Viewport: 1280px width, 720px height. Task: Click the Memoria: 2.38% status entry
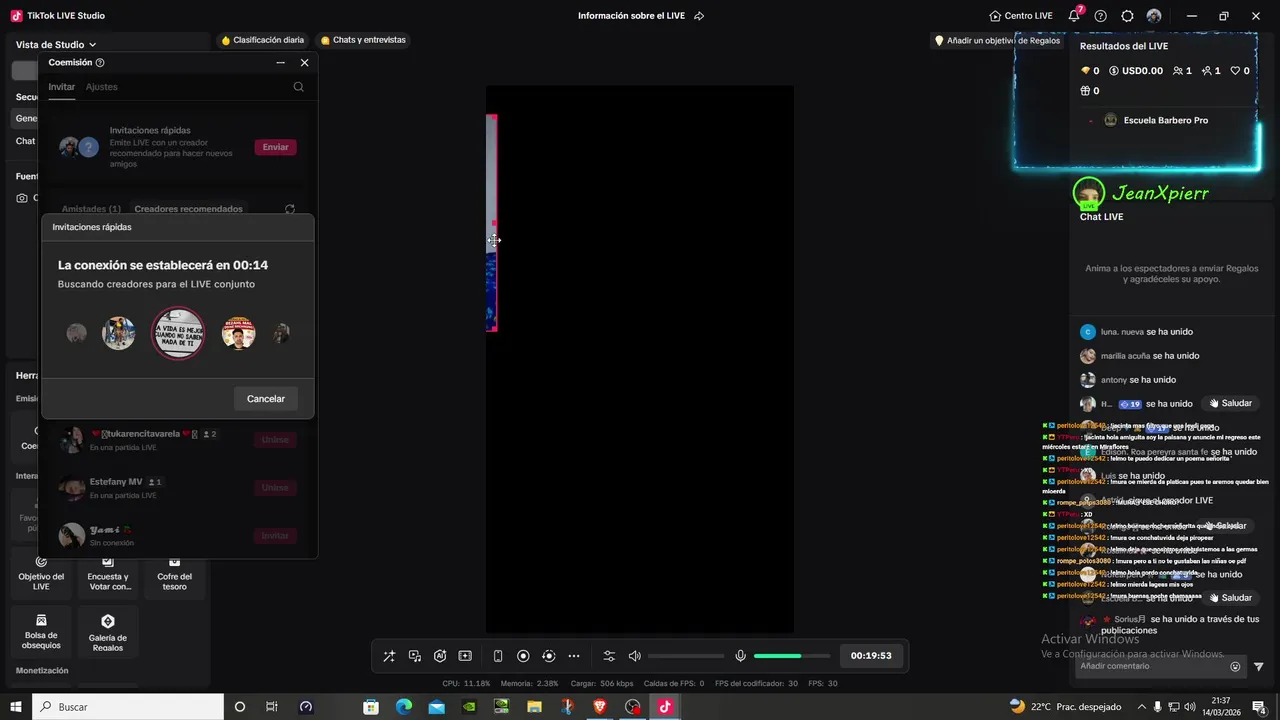tap(530, 684)
